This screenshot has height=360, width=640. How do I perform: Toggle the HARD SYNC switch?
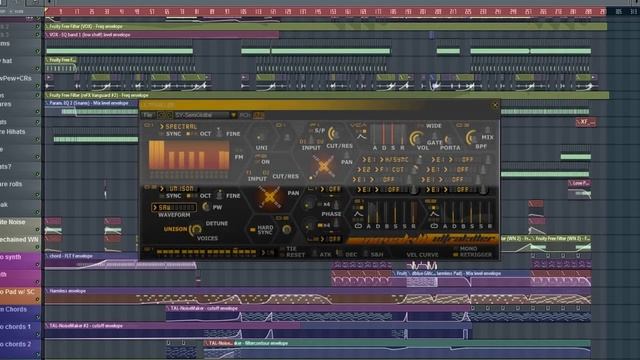pos(261,230)
